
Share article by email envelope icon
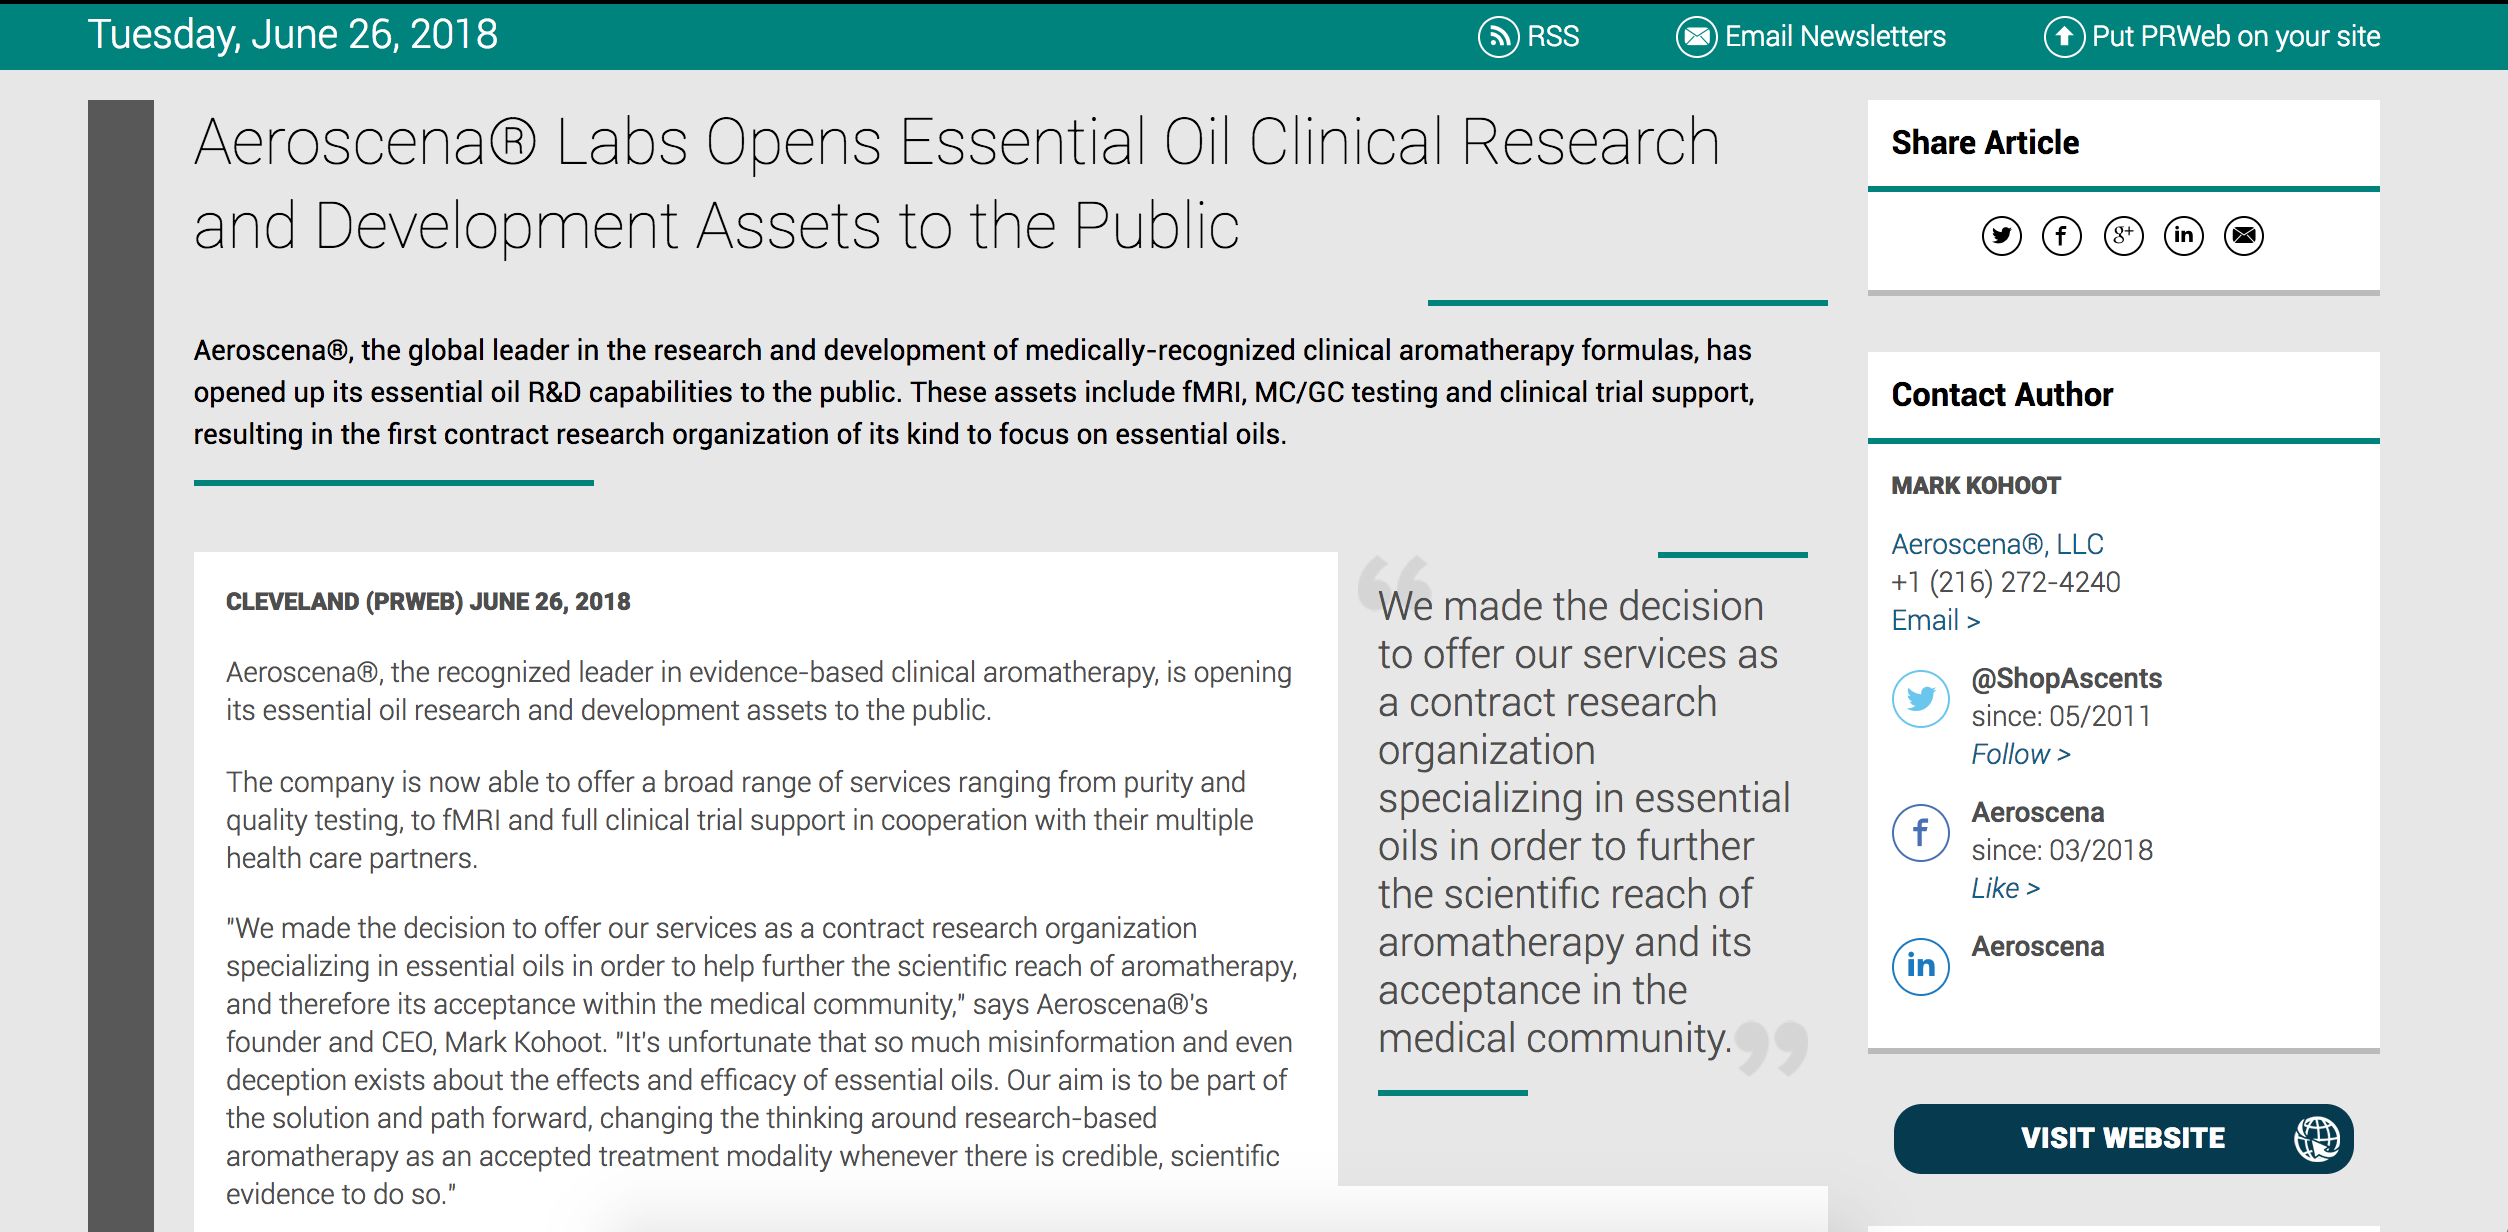point(2243,236)
